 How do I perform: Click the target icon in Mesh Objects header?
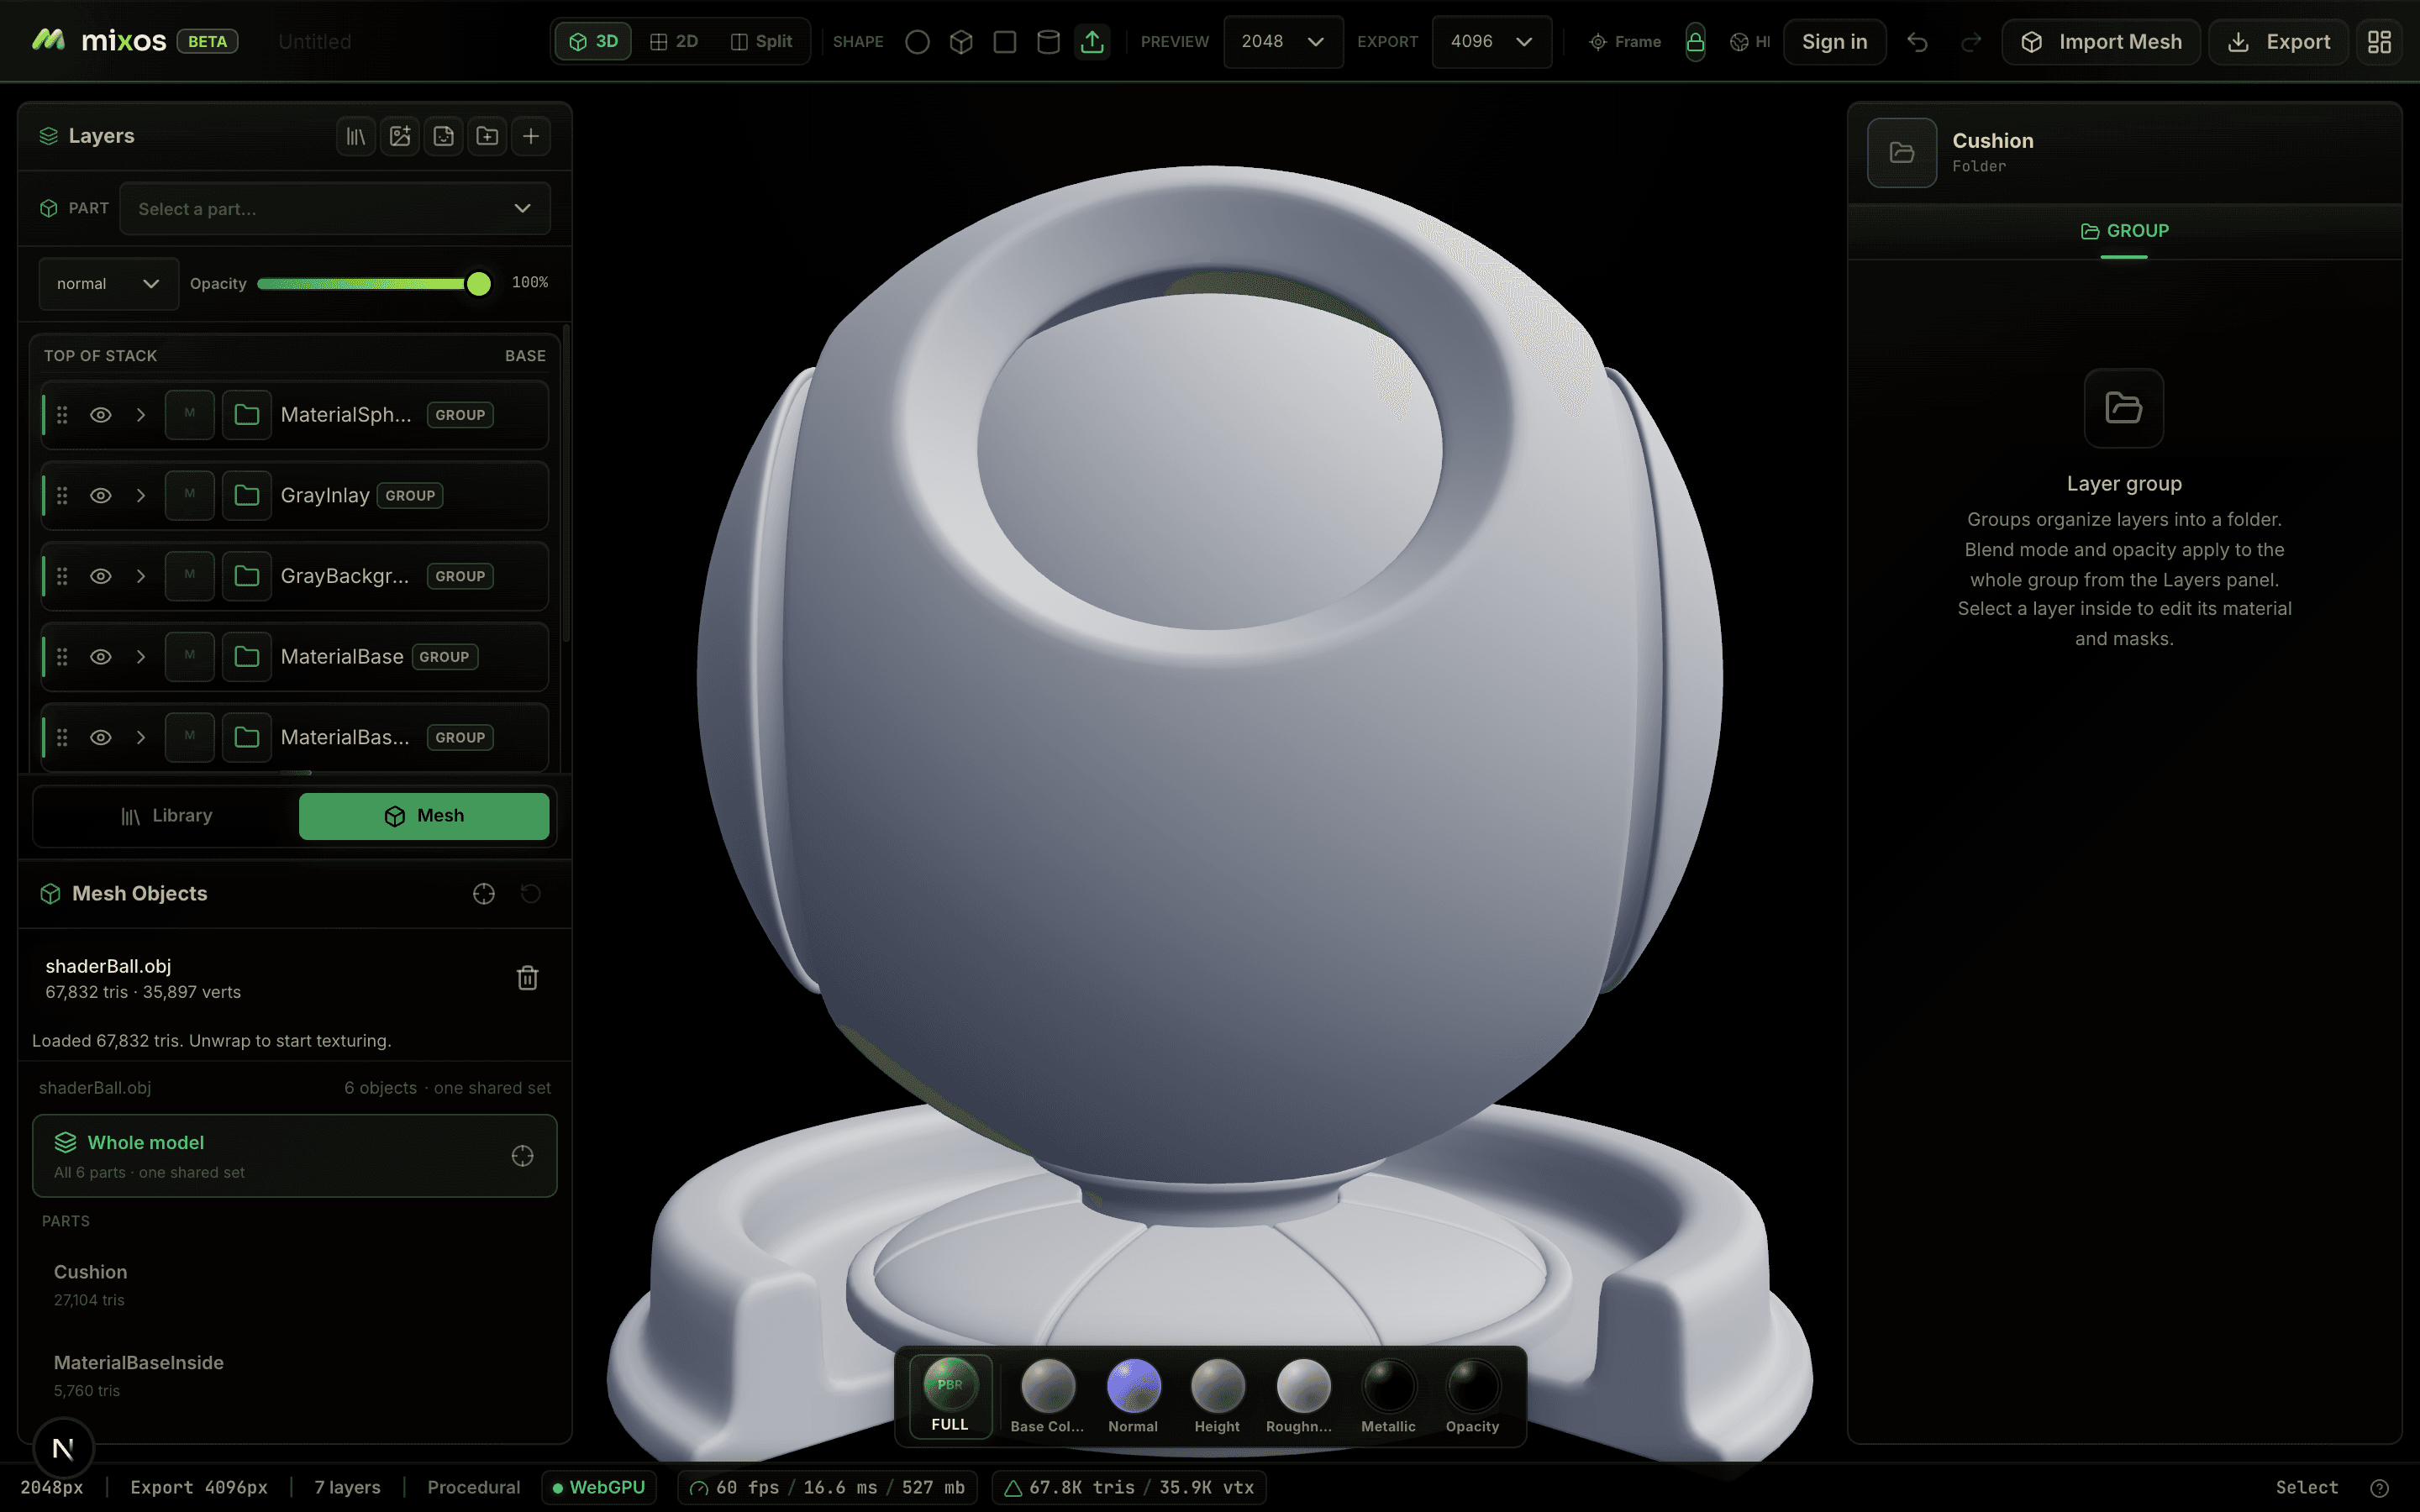point(484,894)
